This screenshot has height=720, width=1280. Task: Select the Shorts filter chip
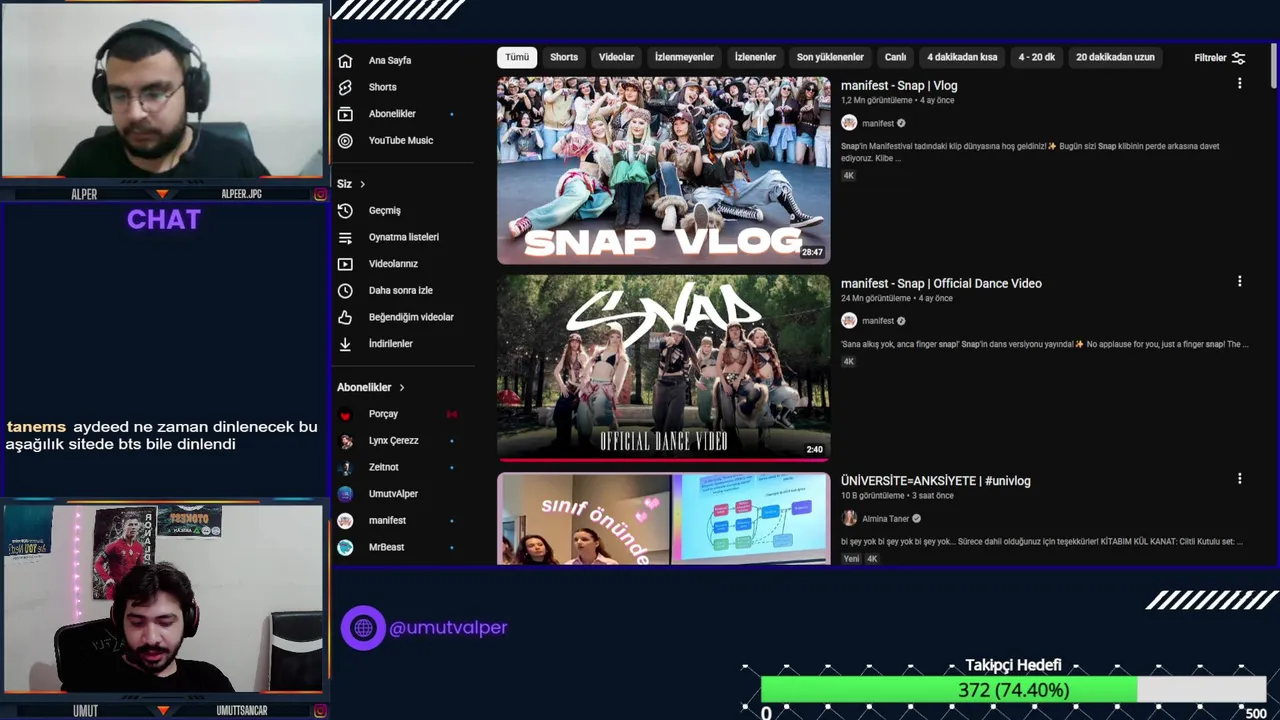[564, 57]
